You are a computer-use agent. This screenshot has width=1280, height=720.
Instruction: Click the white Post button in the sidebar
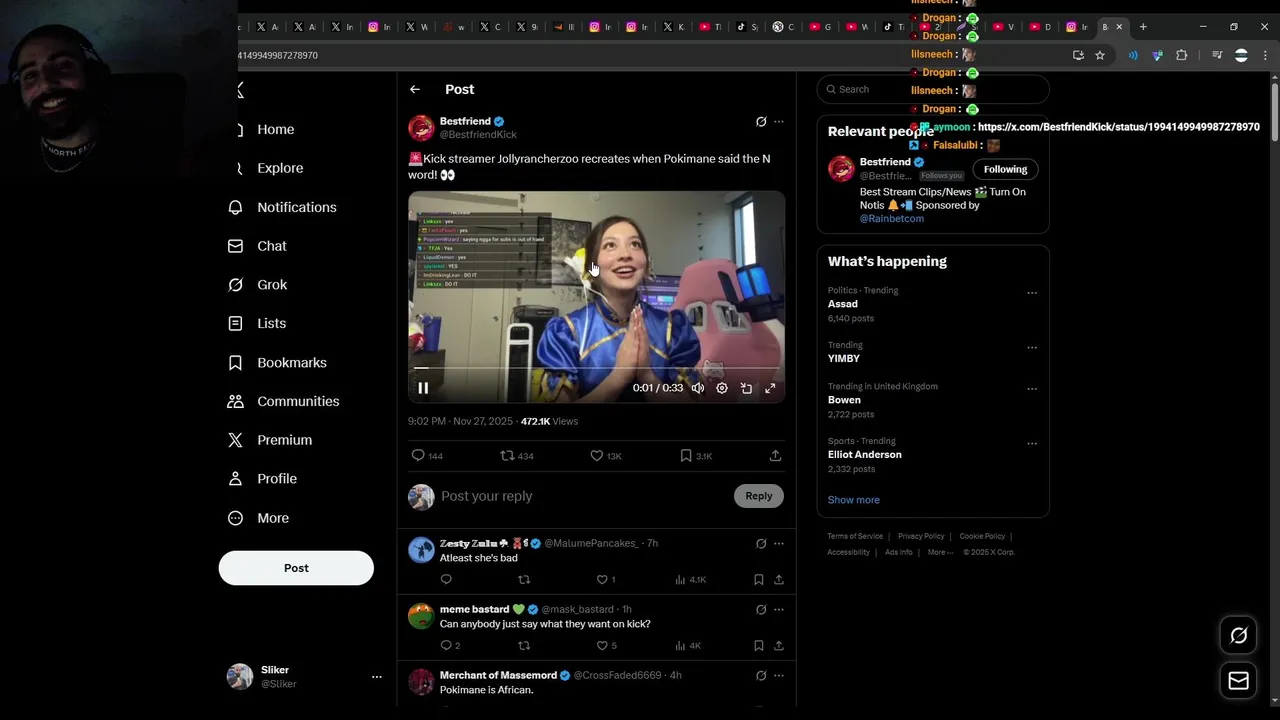coord(296,568)
